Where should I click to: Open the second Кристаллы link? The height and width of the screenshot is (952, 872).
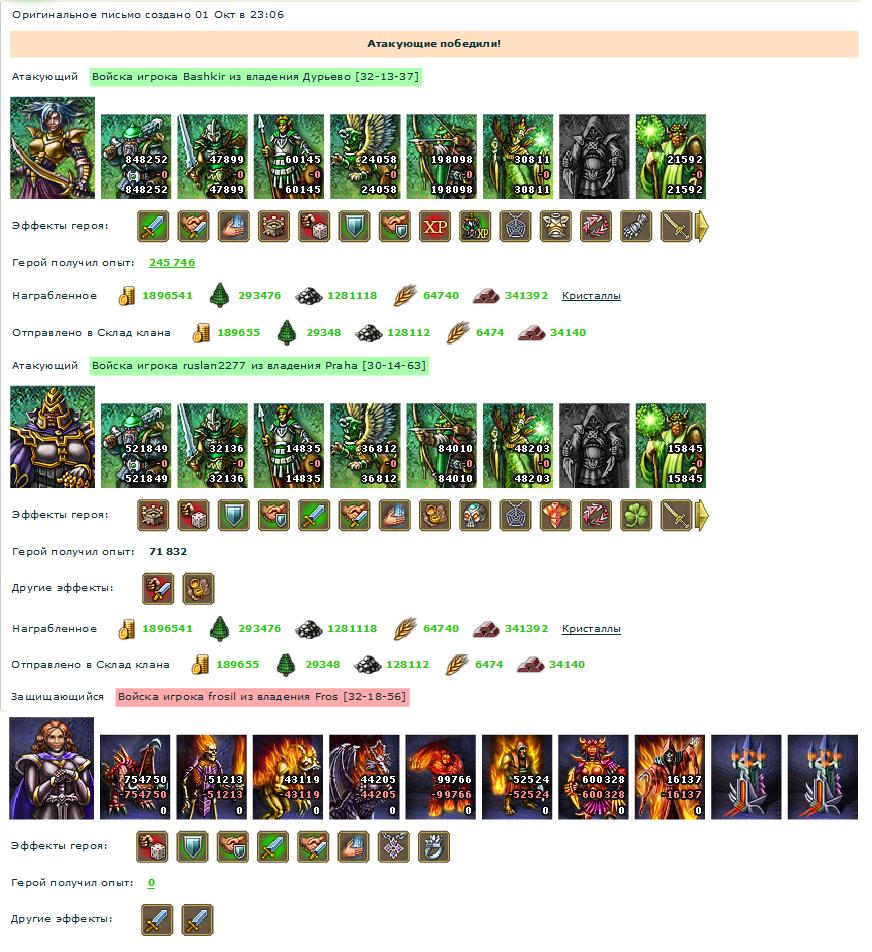point(591,629)
